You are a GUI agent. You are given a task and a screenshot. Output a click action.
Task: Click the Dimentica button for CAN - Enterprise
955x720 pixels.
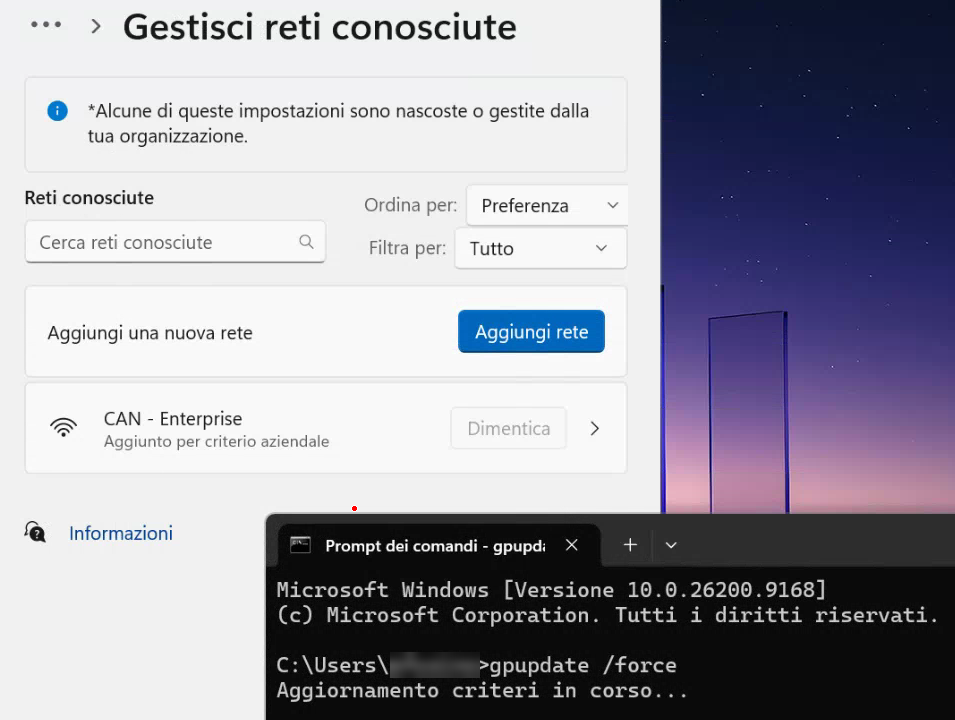point(509,428)
